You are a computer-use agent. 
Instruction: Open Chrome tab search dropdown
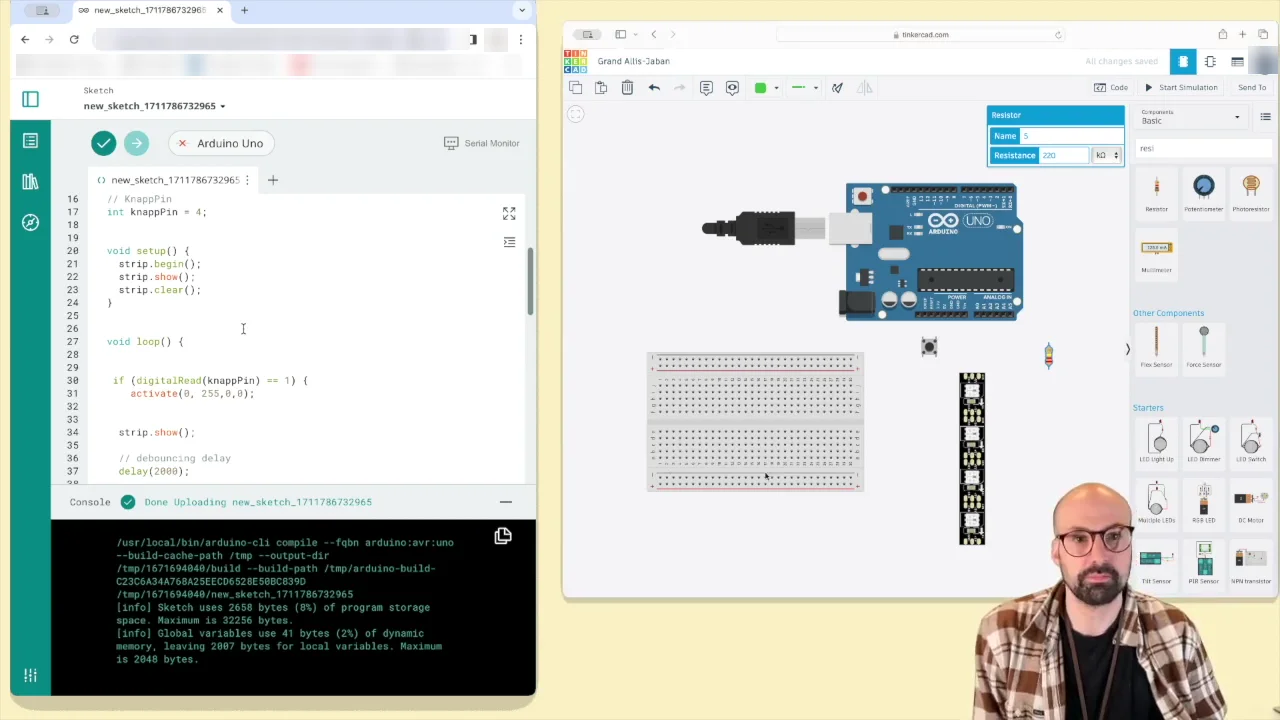click(521, 10)
